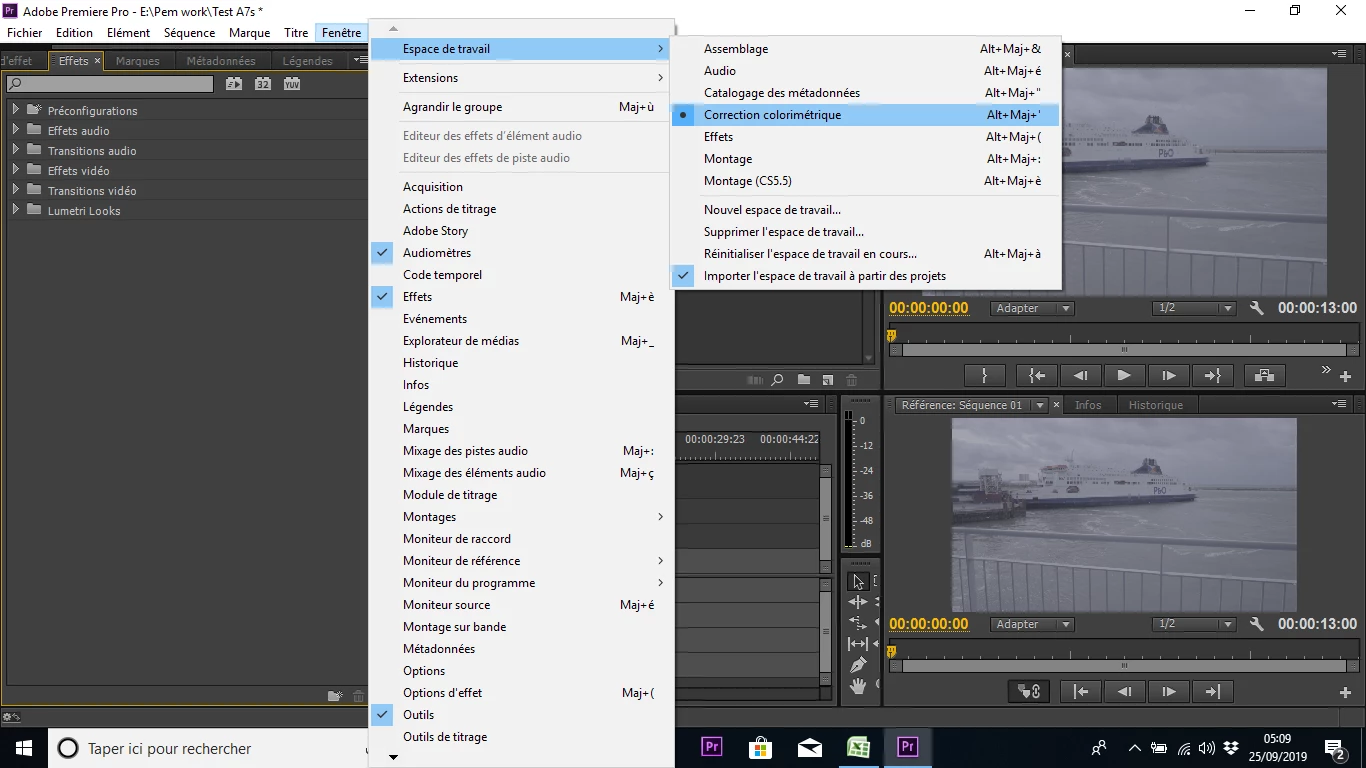Open upper monitor wrench settings
The width and height of the screenshot is (1366, 768).
click(1257, 308)
